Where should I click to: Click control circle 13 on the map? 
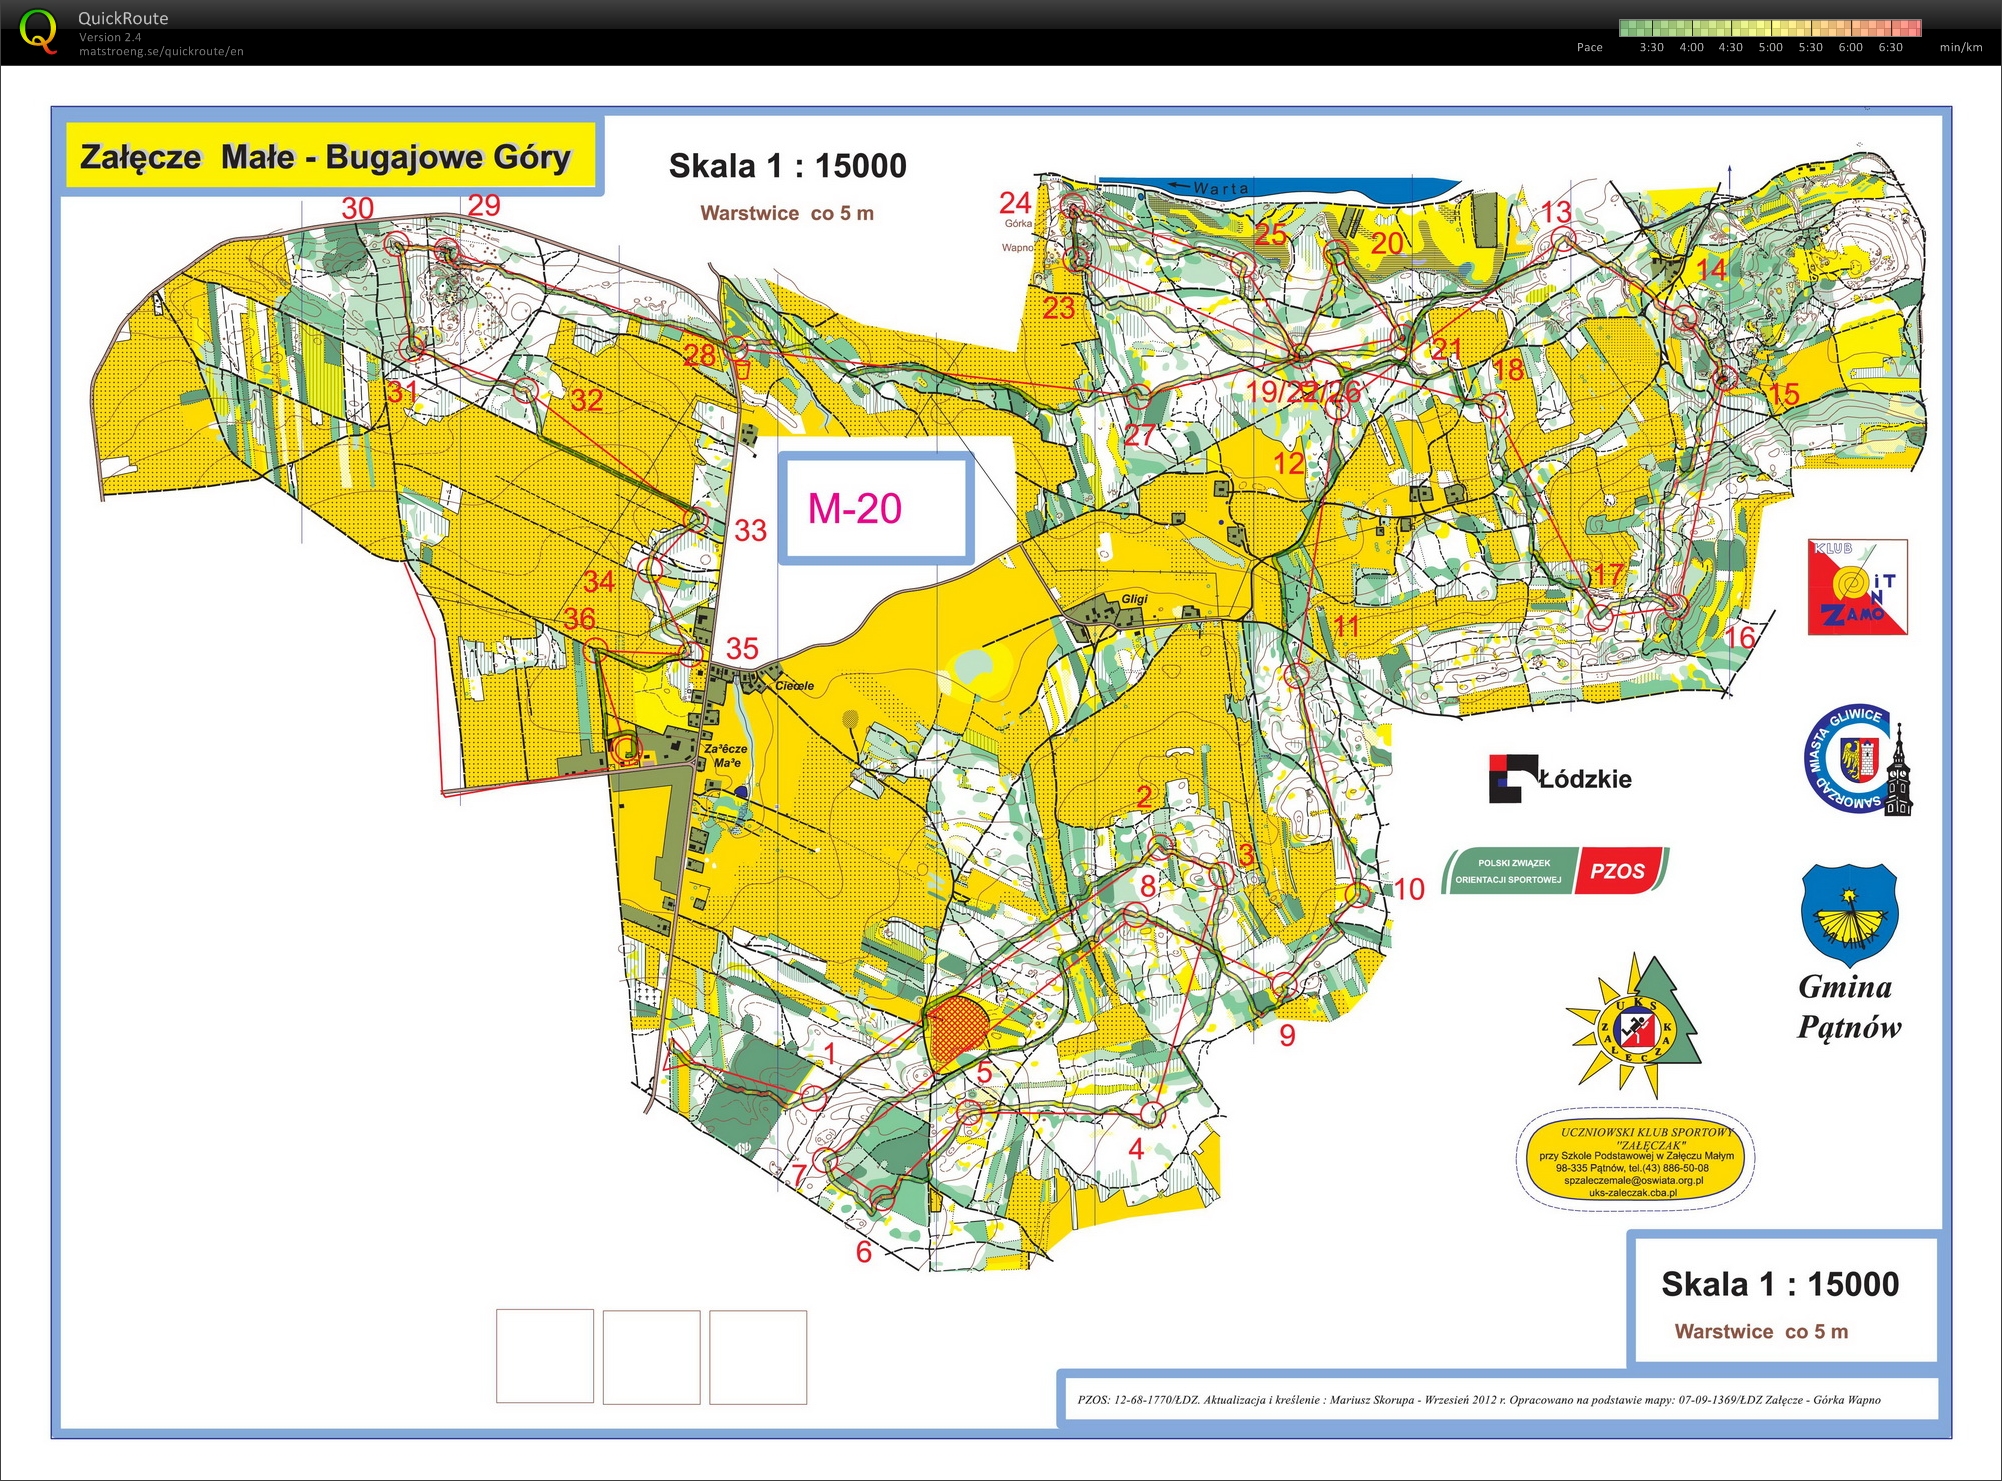tap(1564, 239)
